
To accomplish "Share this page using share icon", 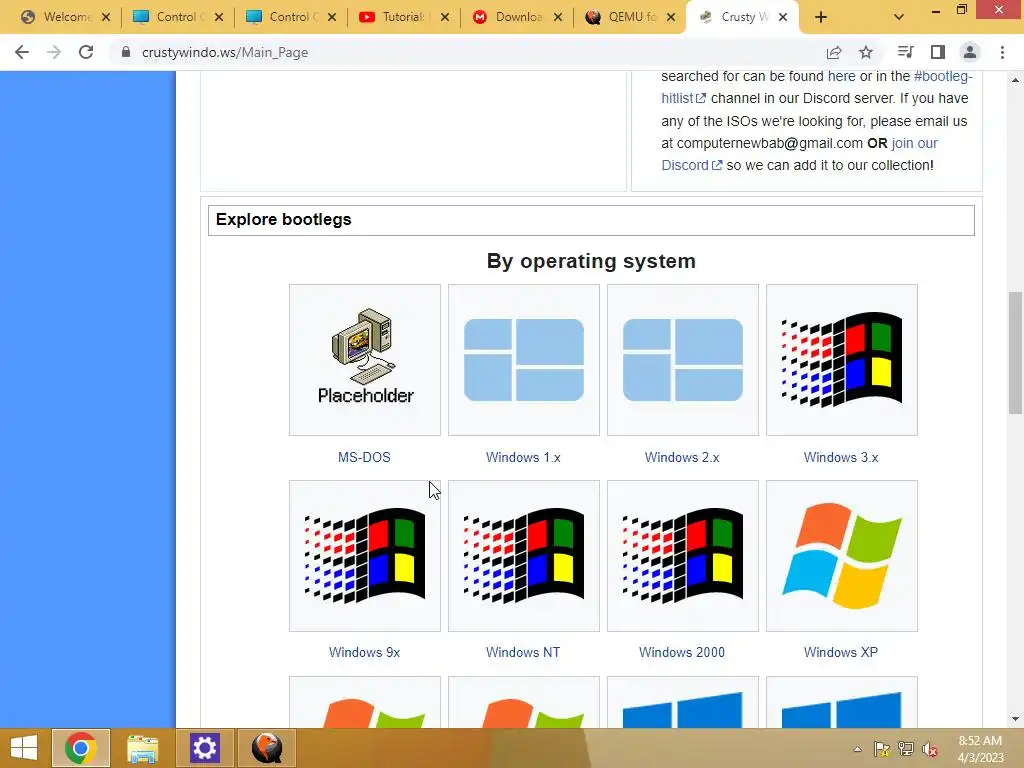I will tap(834, 52).
